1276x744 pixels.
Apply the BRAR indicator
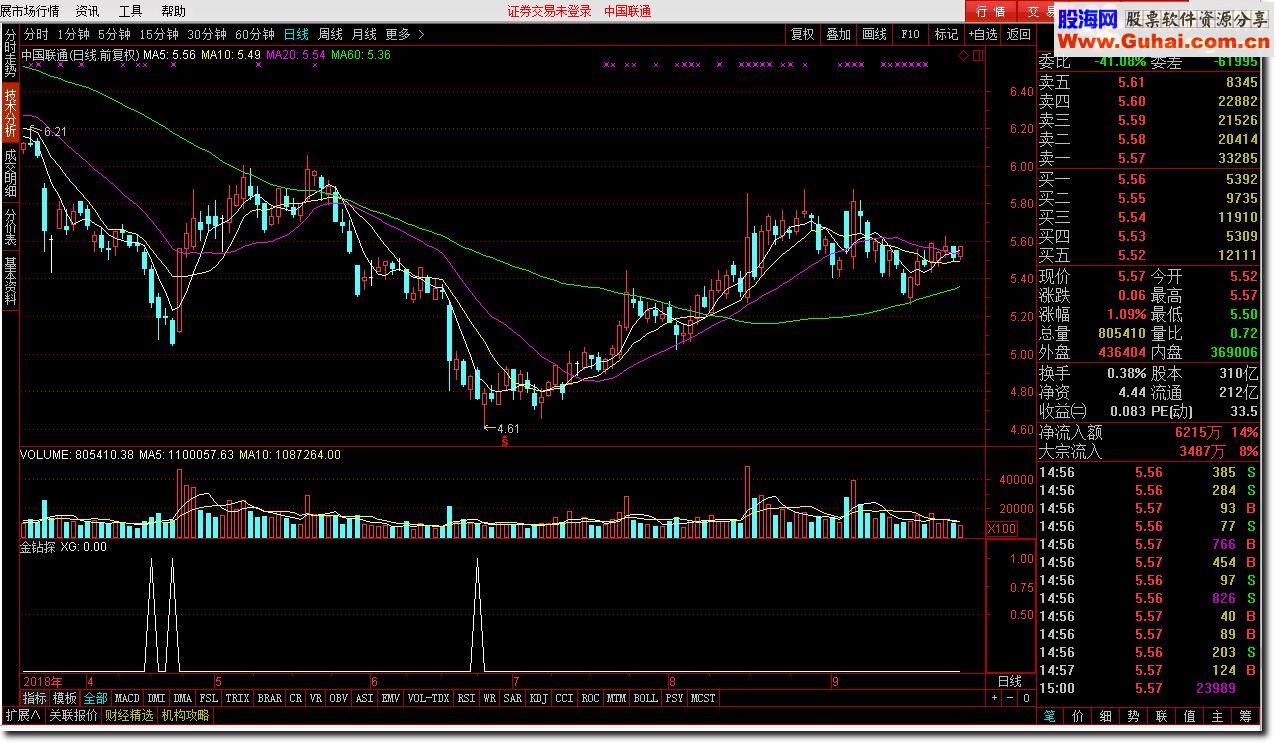[270, 698]
